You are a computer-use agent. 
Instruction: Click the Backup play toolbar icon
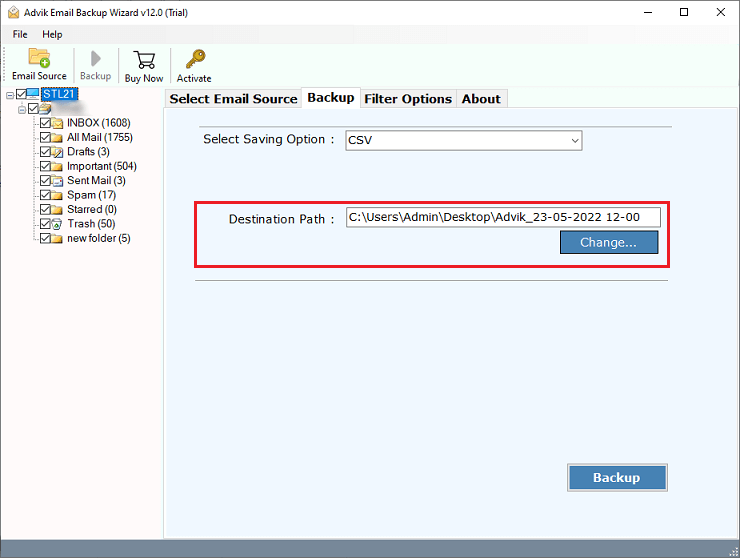click(x=95, y=59)
